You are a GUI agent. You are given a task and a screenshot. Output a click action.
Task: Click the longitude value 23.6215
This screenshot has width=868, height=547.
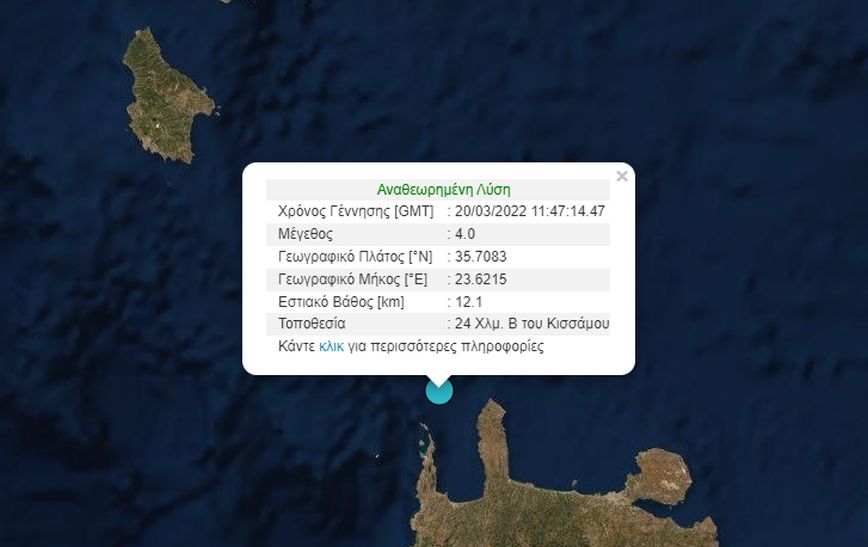click(480, 279)
